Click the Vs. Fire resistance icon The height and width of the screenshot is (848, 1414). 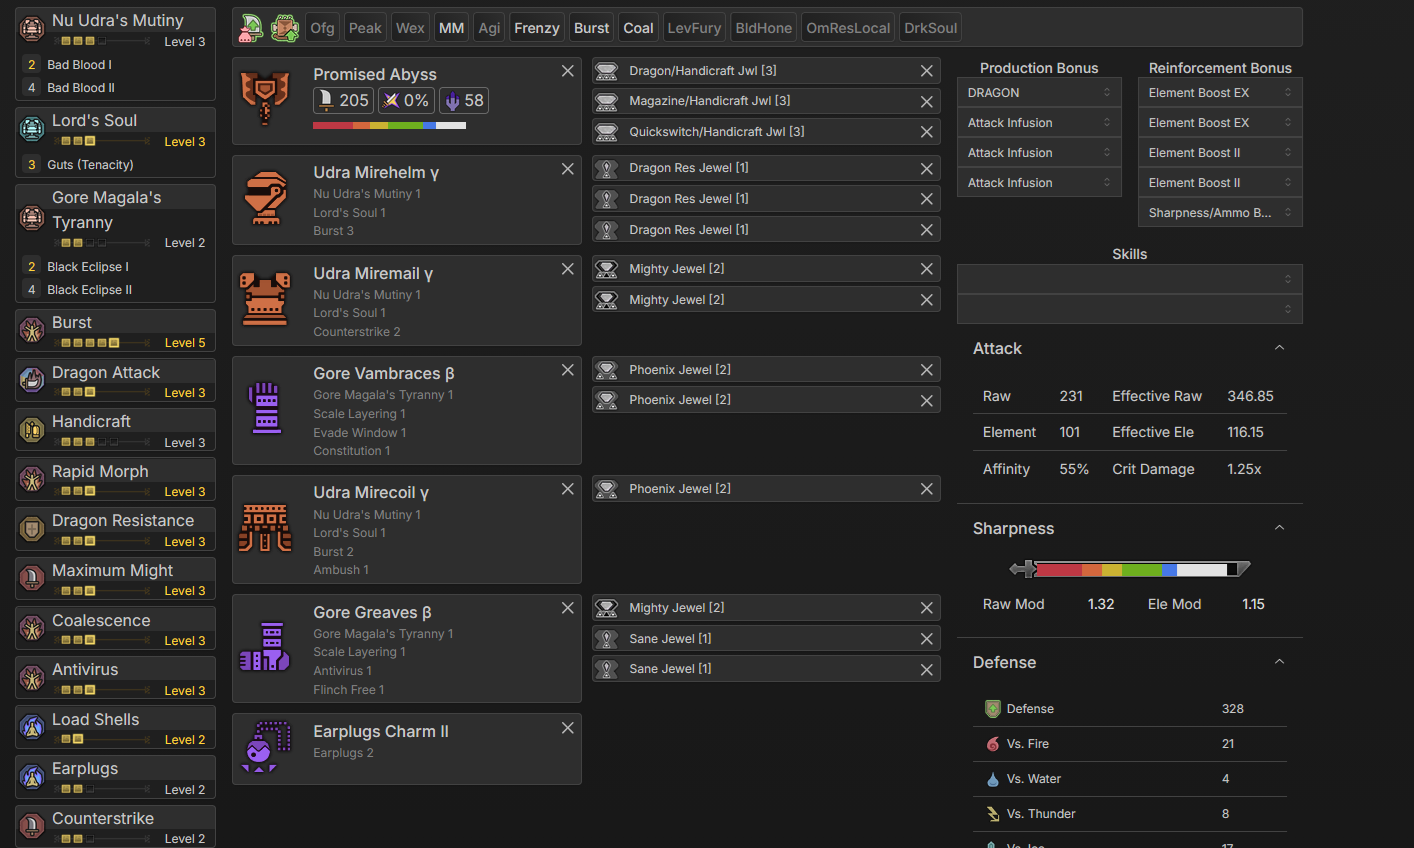tap(993, 744)
